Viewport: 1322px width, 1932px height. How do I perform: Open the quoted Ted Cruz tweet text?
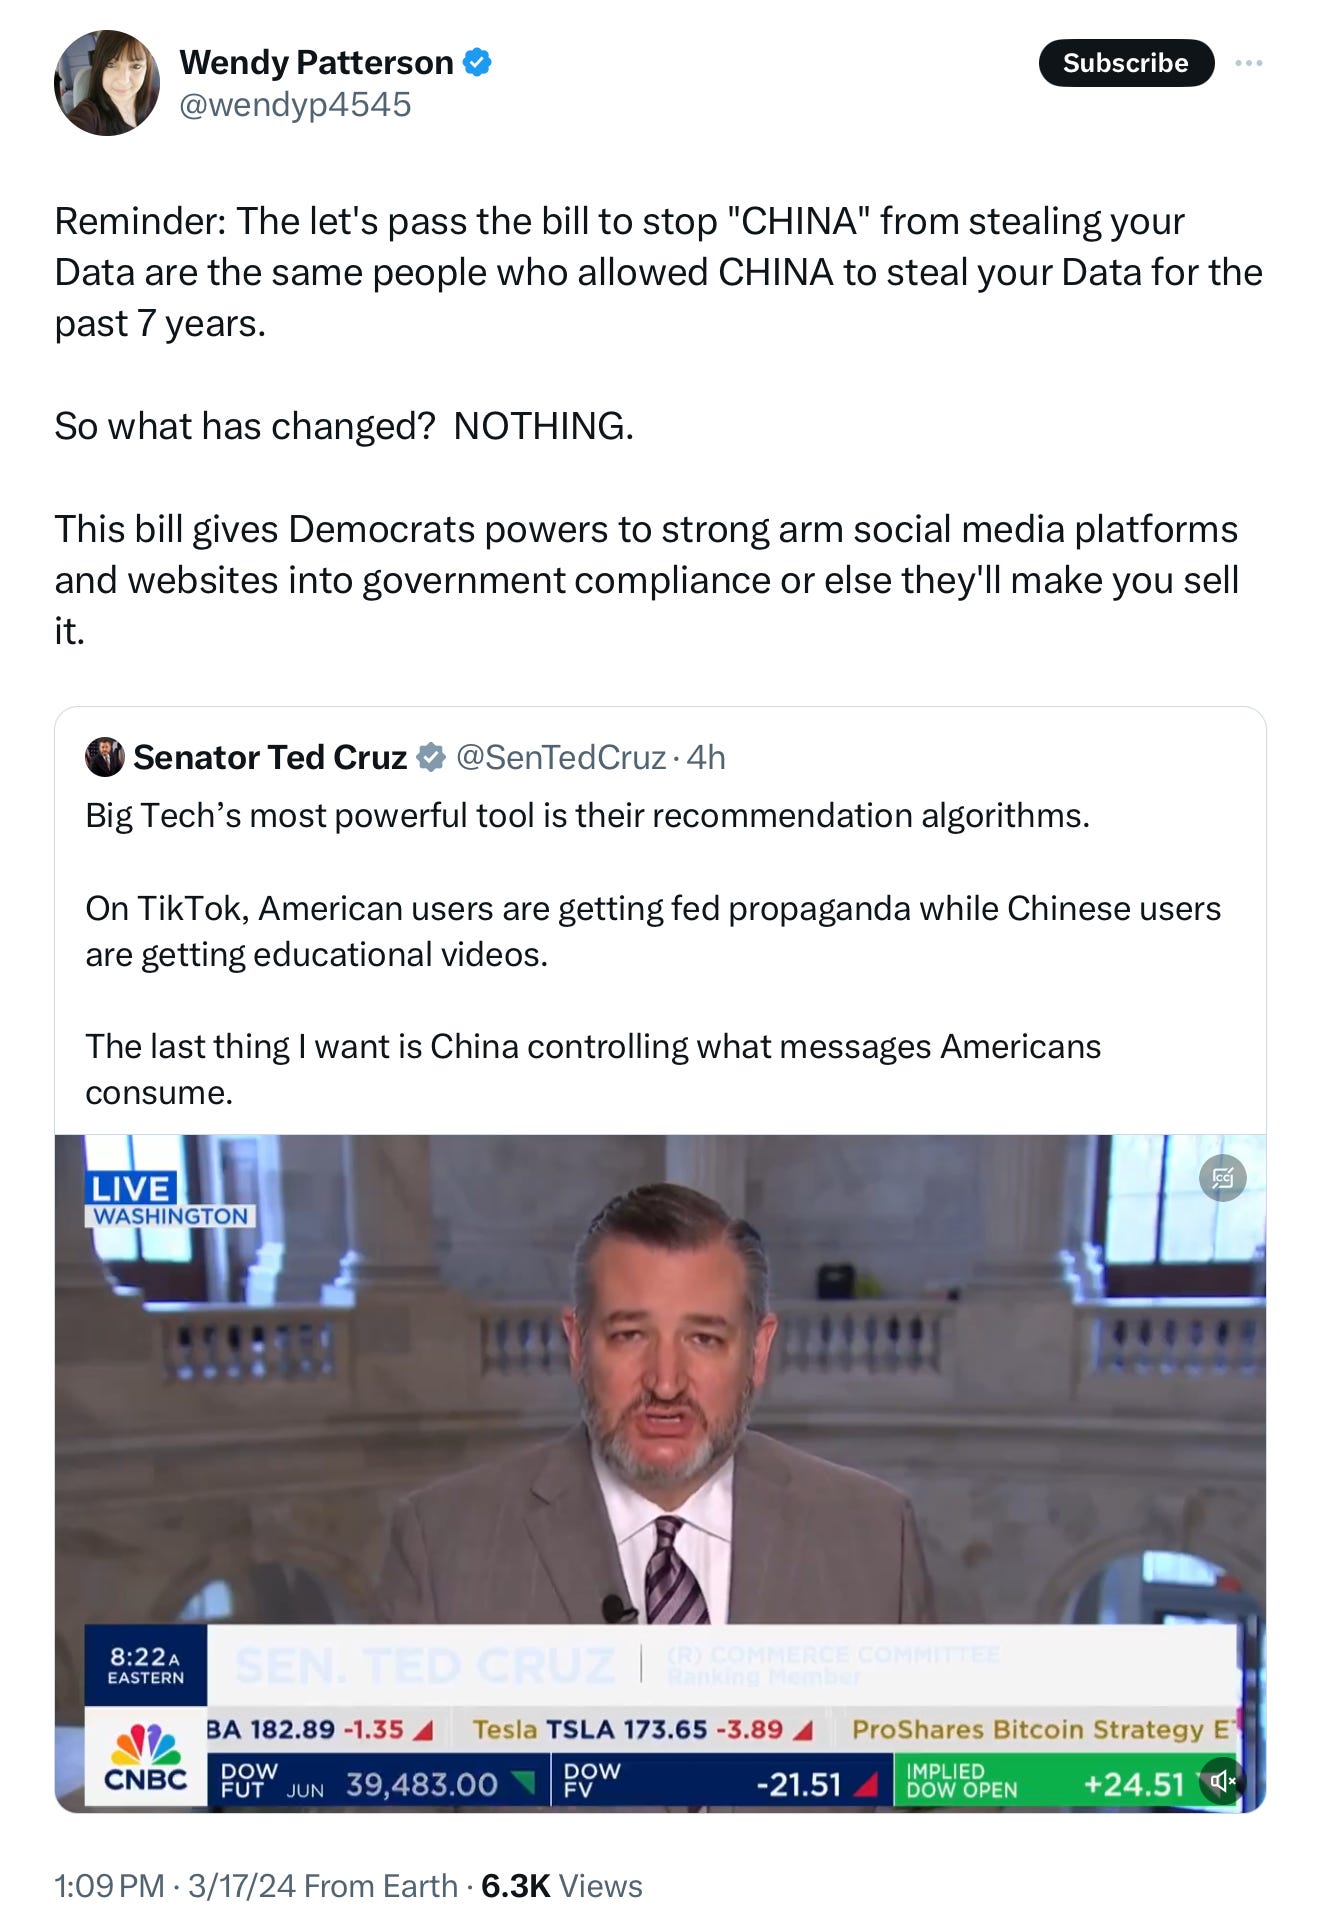(x=653, y=953)
